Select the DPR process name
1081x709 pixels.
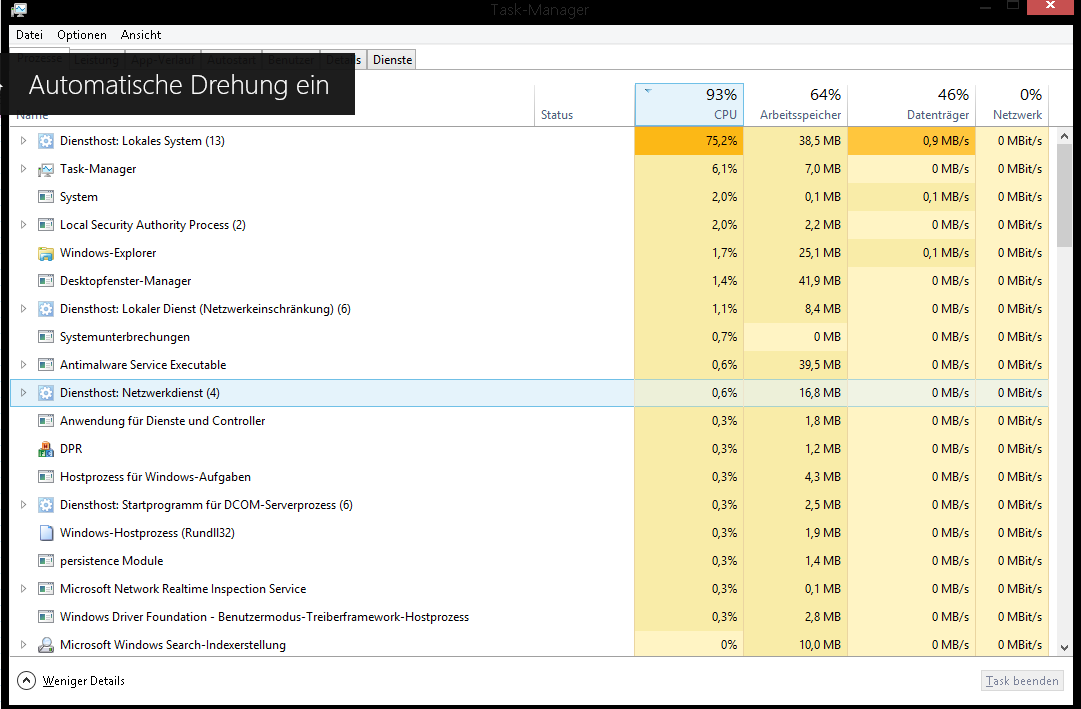click(x=71, y=449)
